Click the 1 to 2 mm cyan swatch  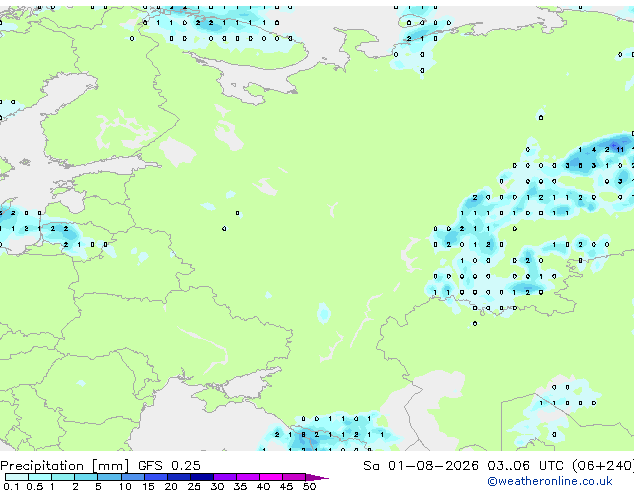[x=63, y=477]
